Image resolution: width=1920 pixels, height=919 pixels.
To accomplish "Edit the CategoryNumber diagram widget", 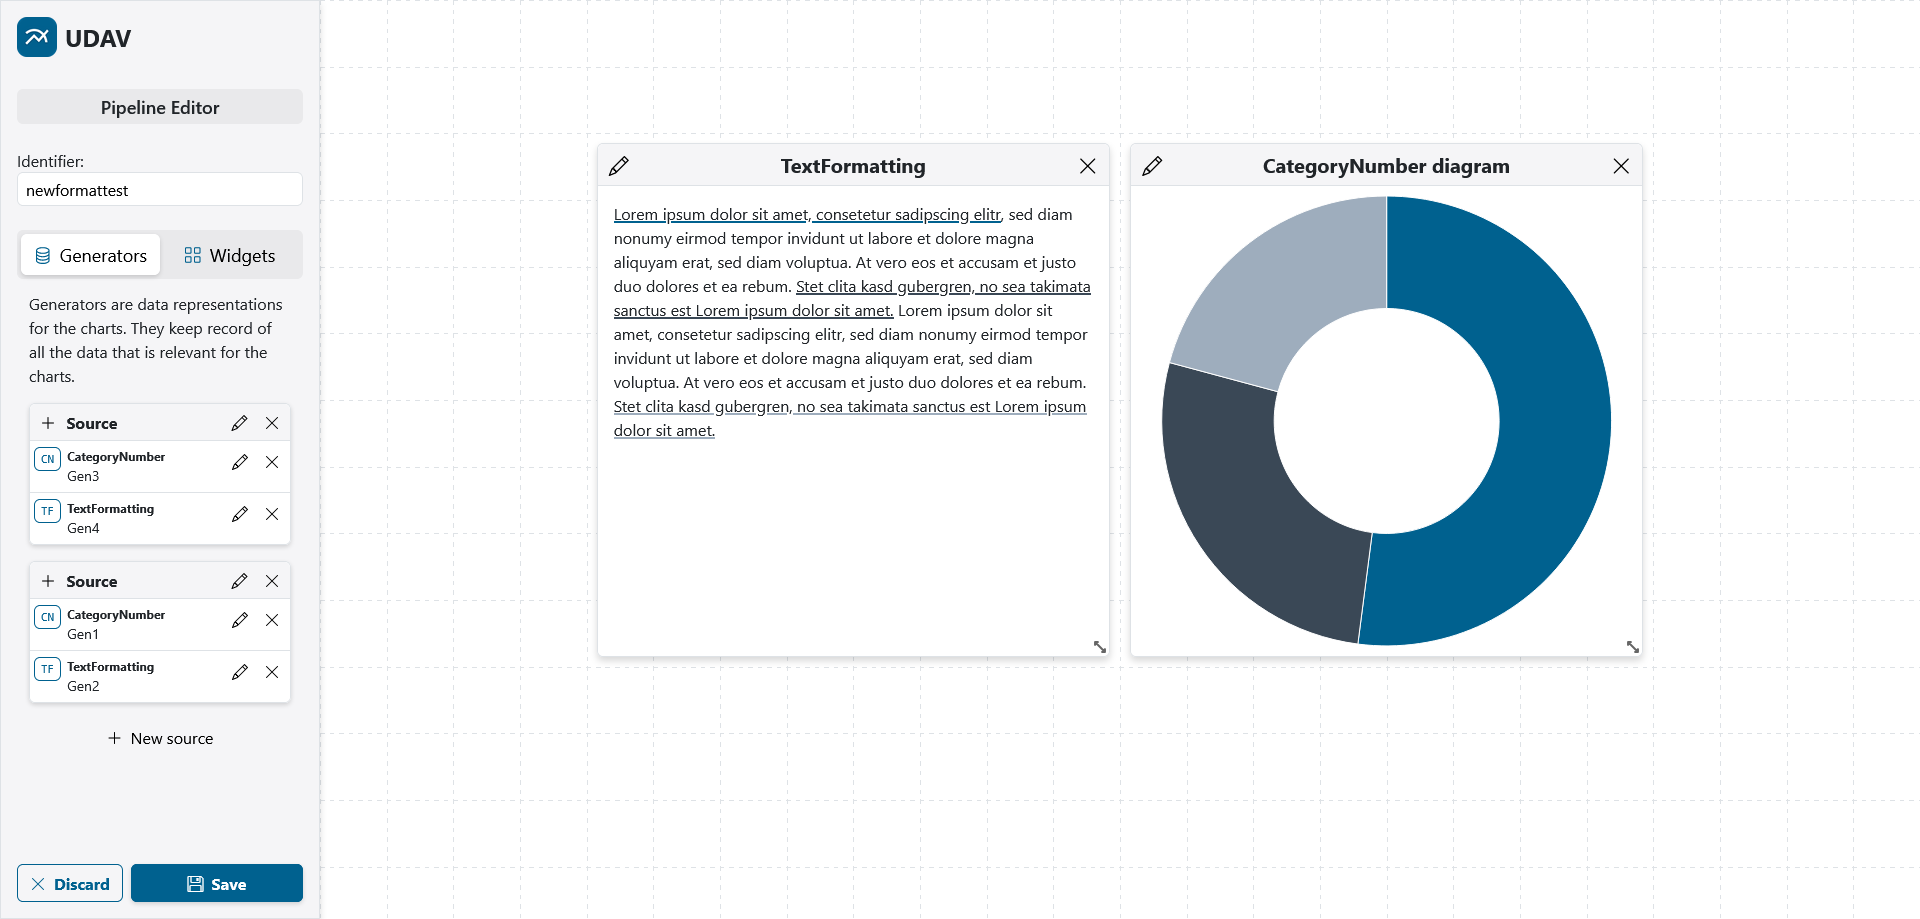I will pos(1152,166).
